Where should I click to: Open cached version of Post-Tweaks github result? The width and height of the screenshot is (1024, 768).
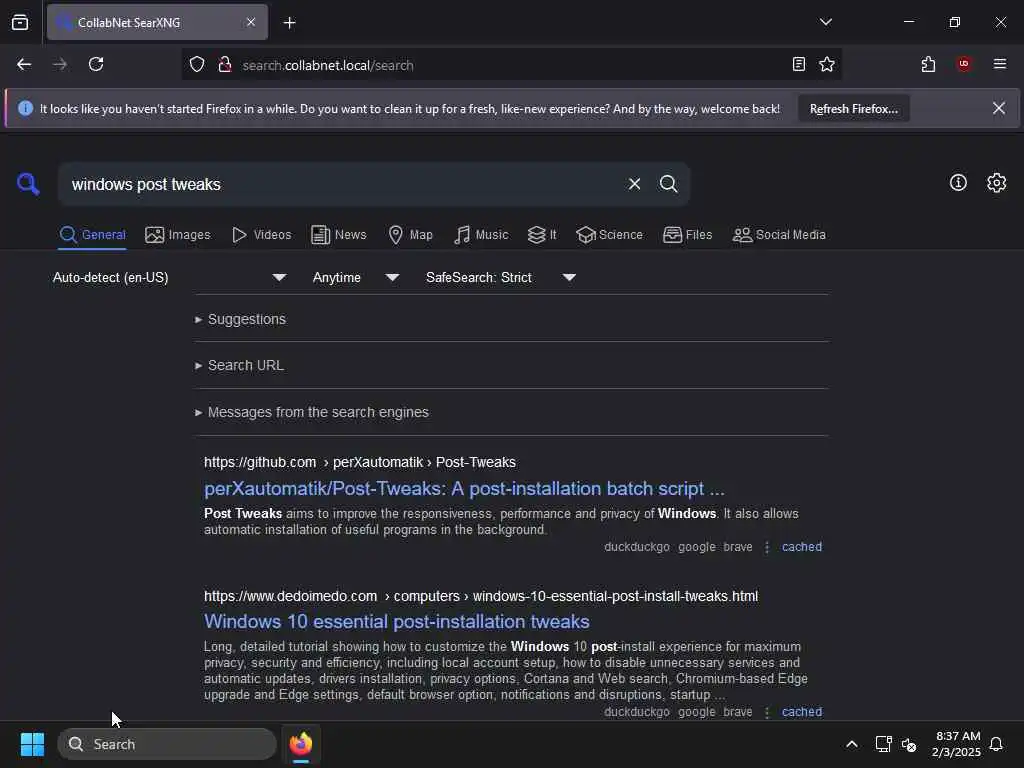[x=802, y=547]
